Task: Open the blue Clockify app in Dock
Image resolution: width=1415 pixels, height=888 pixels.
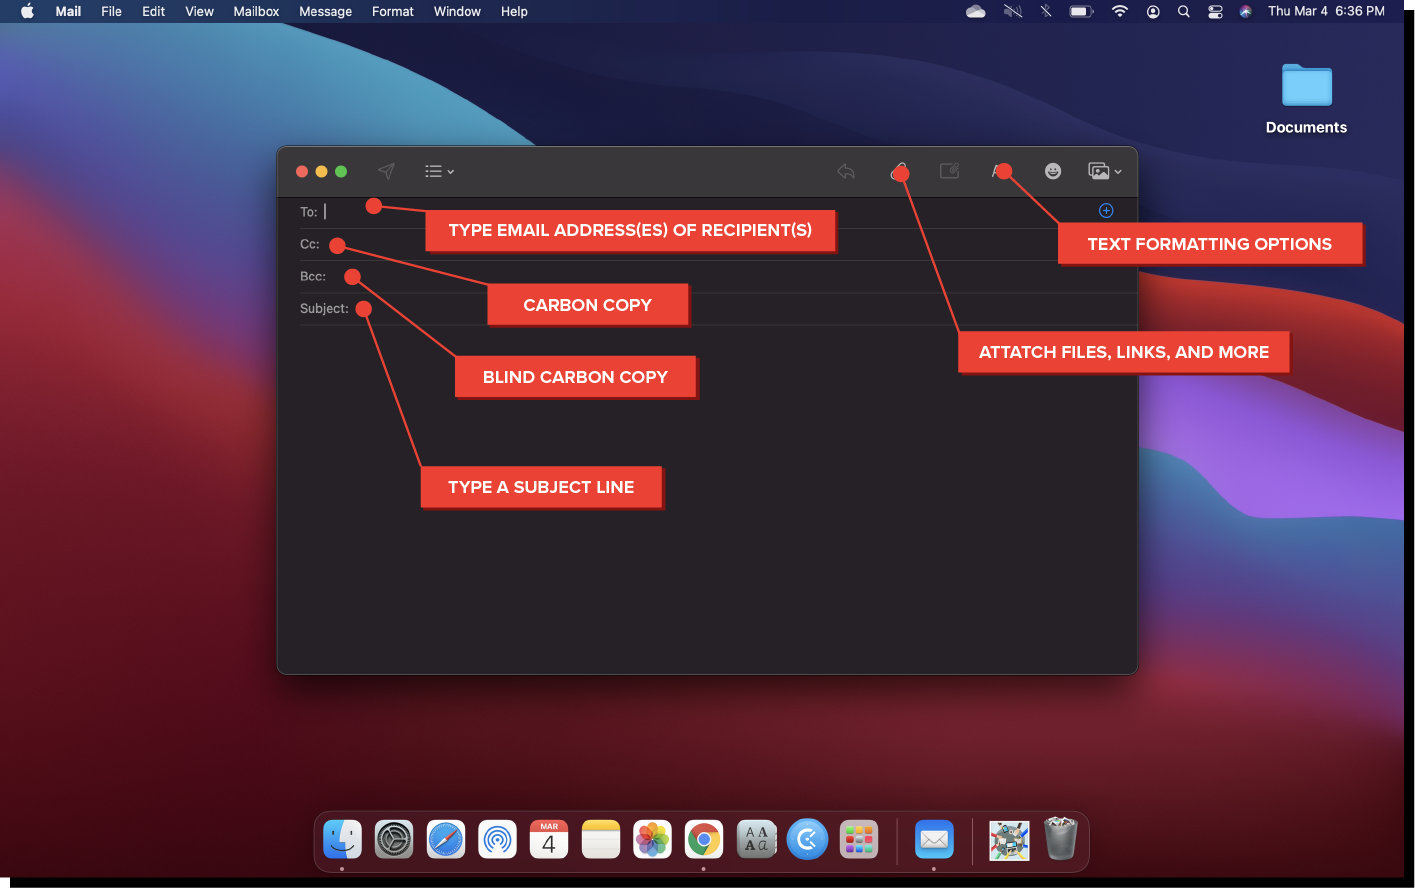Action: click(807, 840)
